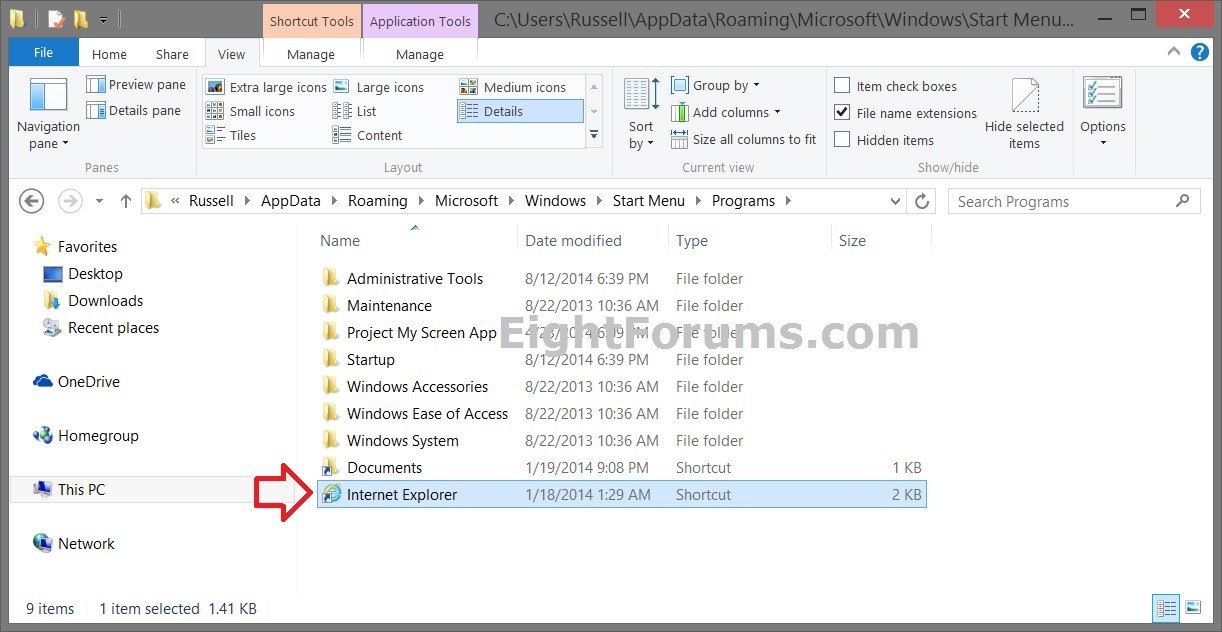Click the Search Programs field
The height and width of the screenshot is (632, 1222).
point(1073,201)
